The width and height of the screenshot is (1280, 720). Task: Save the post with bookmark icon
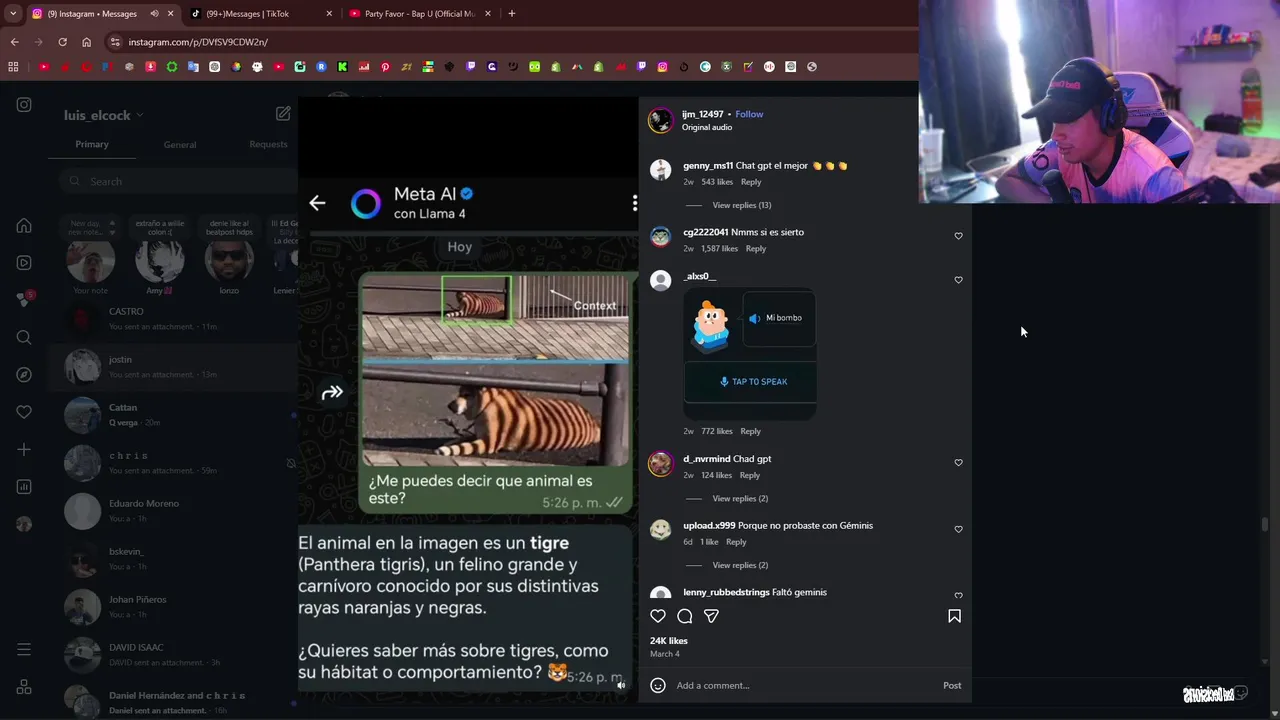(x=954, y=616)
